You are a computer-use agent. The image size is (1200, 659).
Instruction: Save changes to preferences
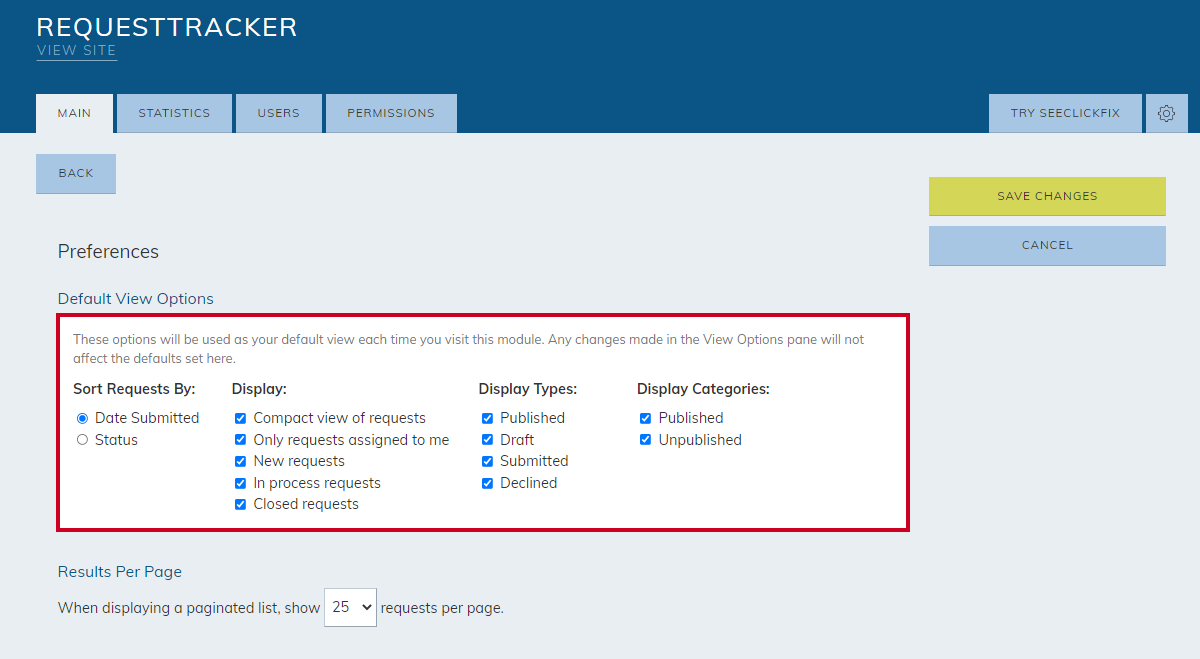(x=1047, y=196)
